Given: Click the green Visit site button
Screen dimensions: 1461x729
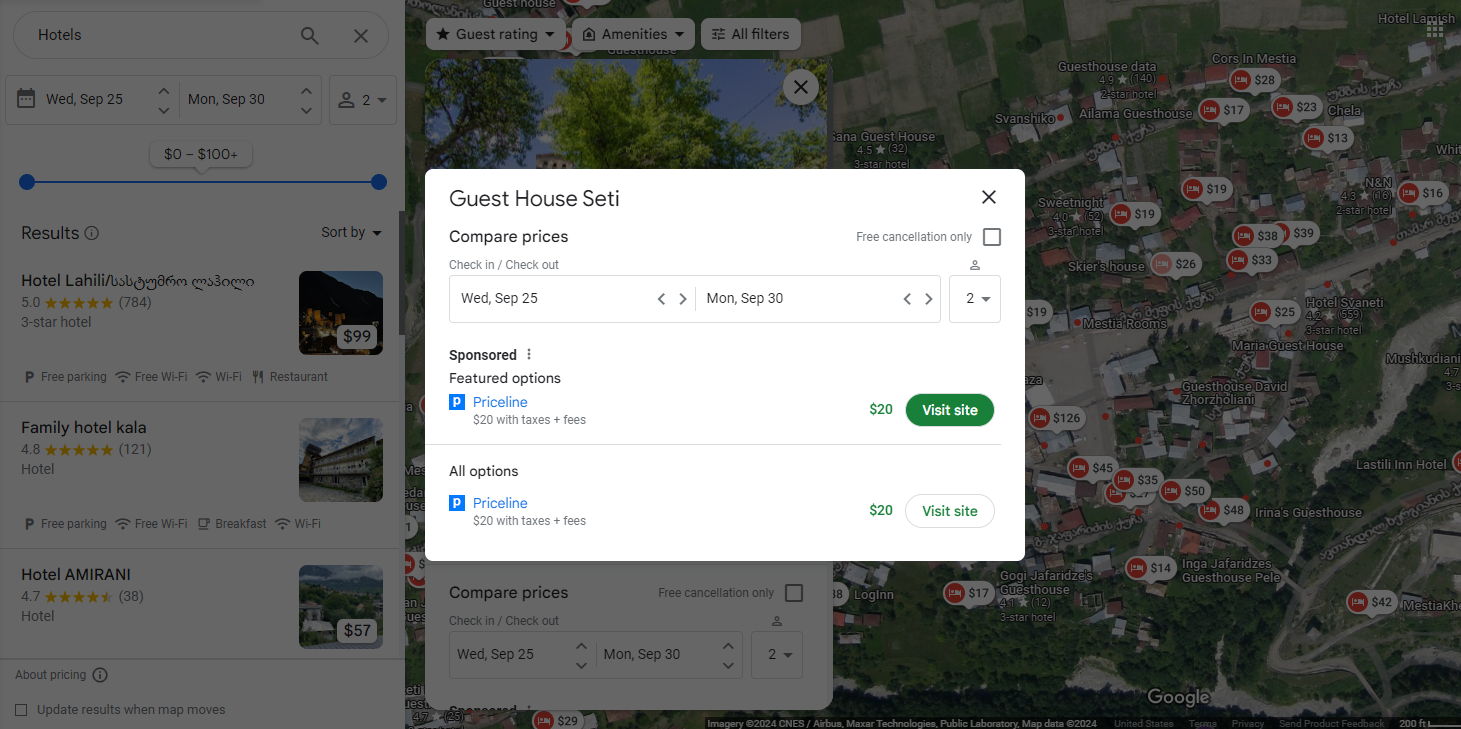Looking at the screenshot, I should [950, 410].
